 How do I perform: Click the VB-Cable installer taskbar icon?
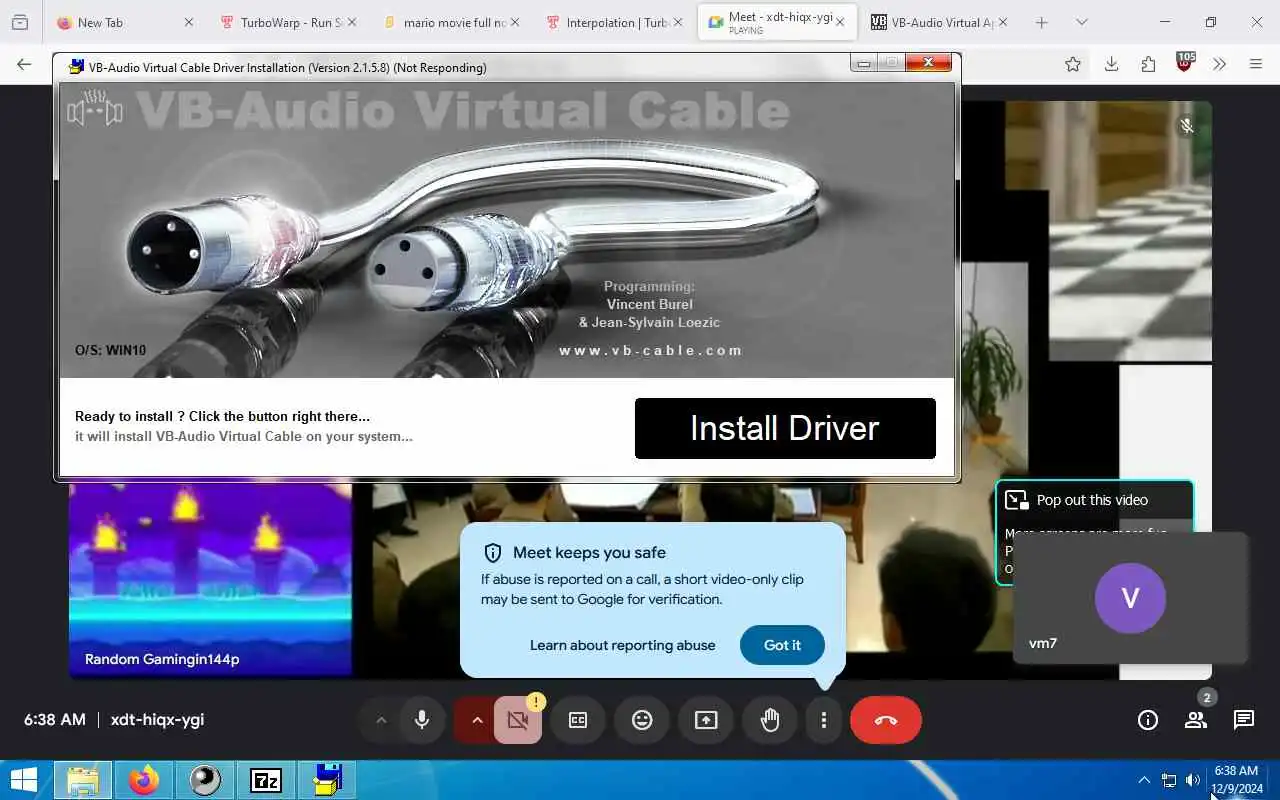point(327,780)
